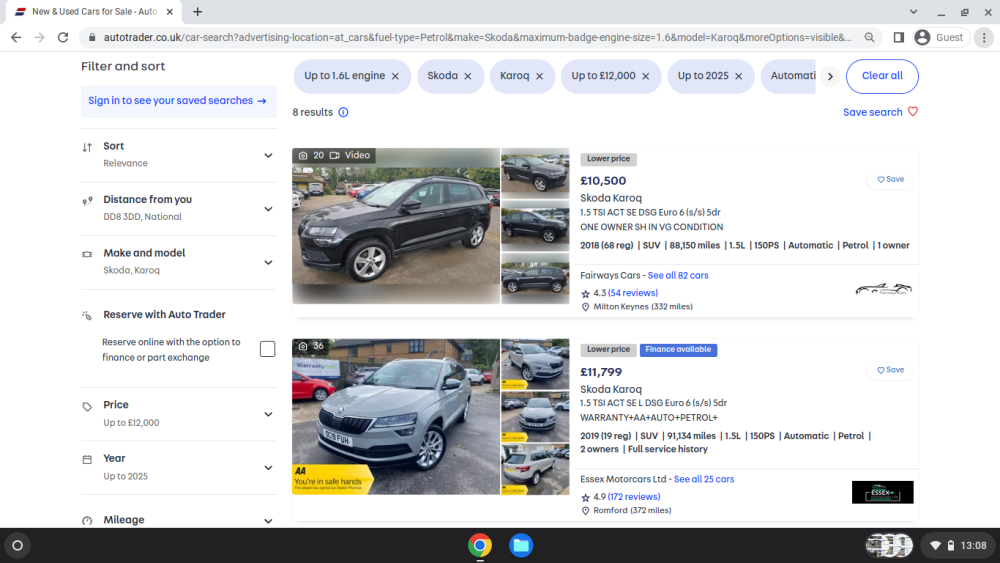The width and height of the screenshot is (1000, 563).
Task: Click the Sort arrows icon in filters
Action: (x=87, y=147)
